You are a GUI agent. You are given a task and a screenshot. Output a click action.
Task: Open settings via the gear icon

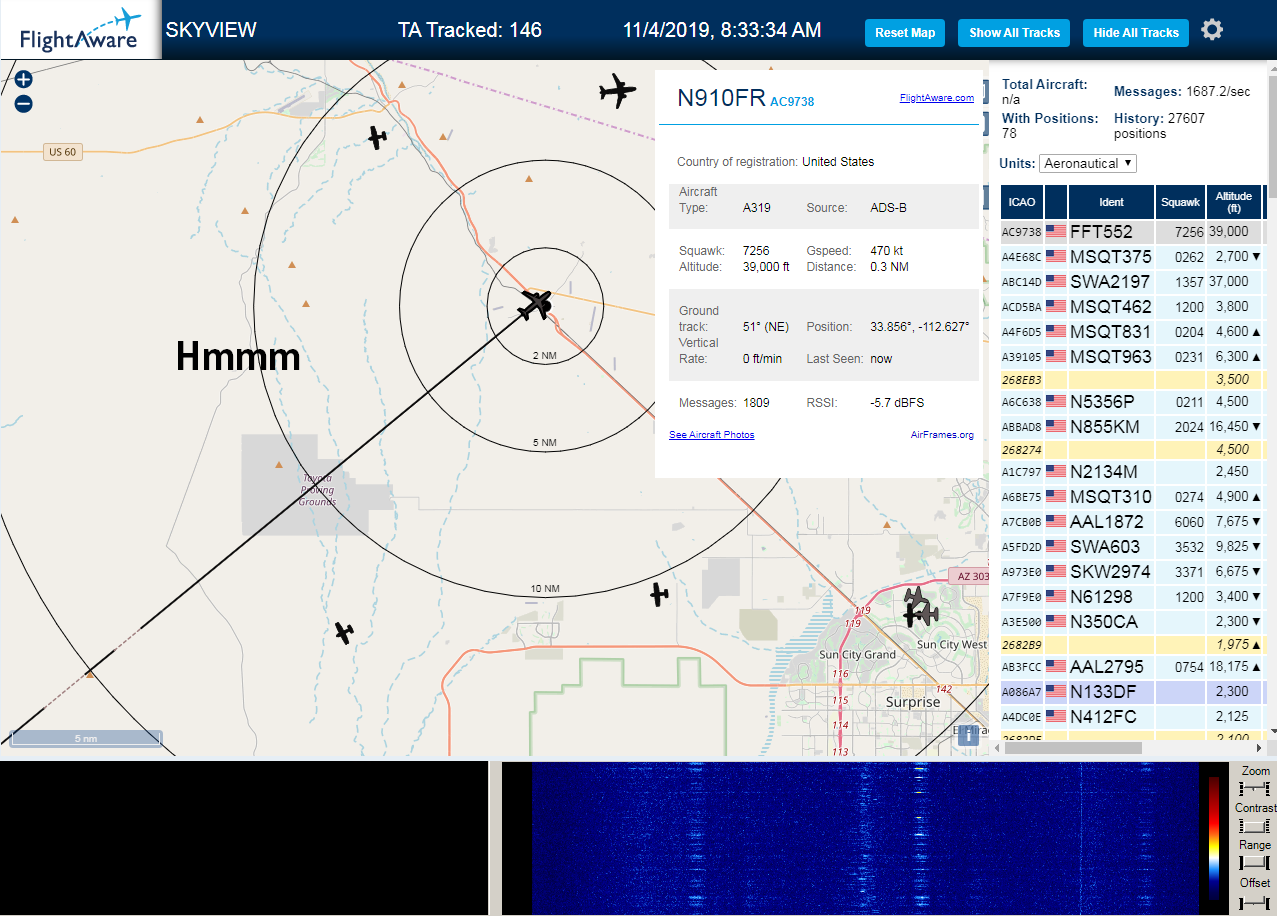(1212, 30)
